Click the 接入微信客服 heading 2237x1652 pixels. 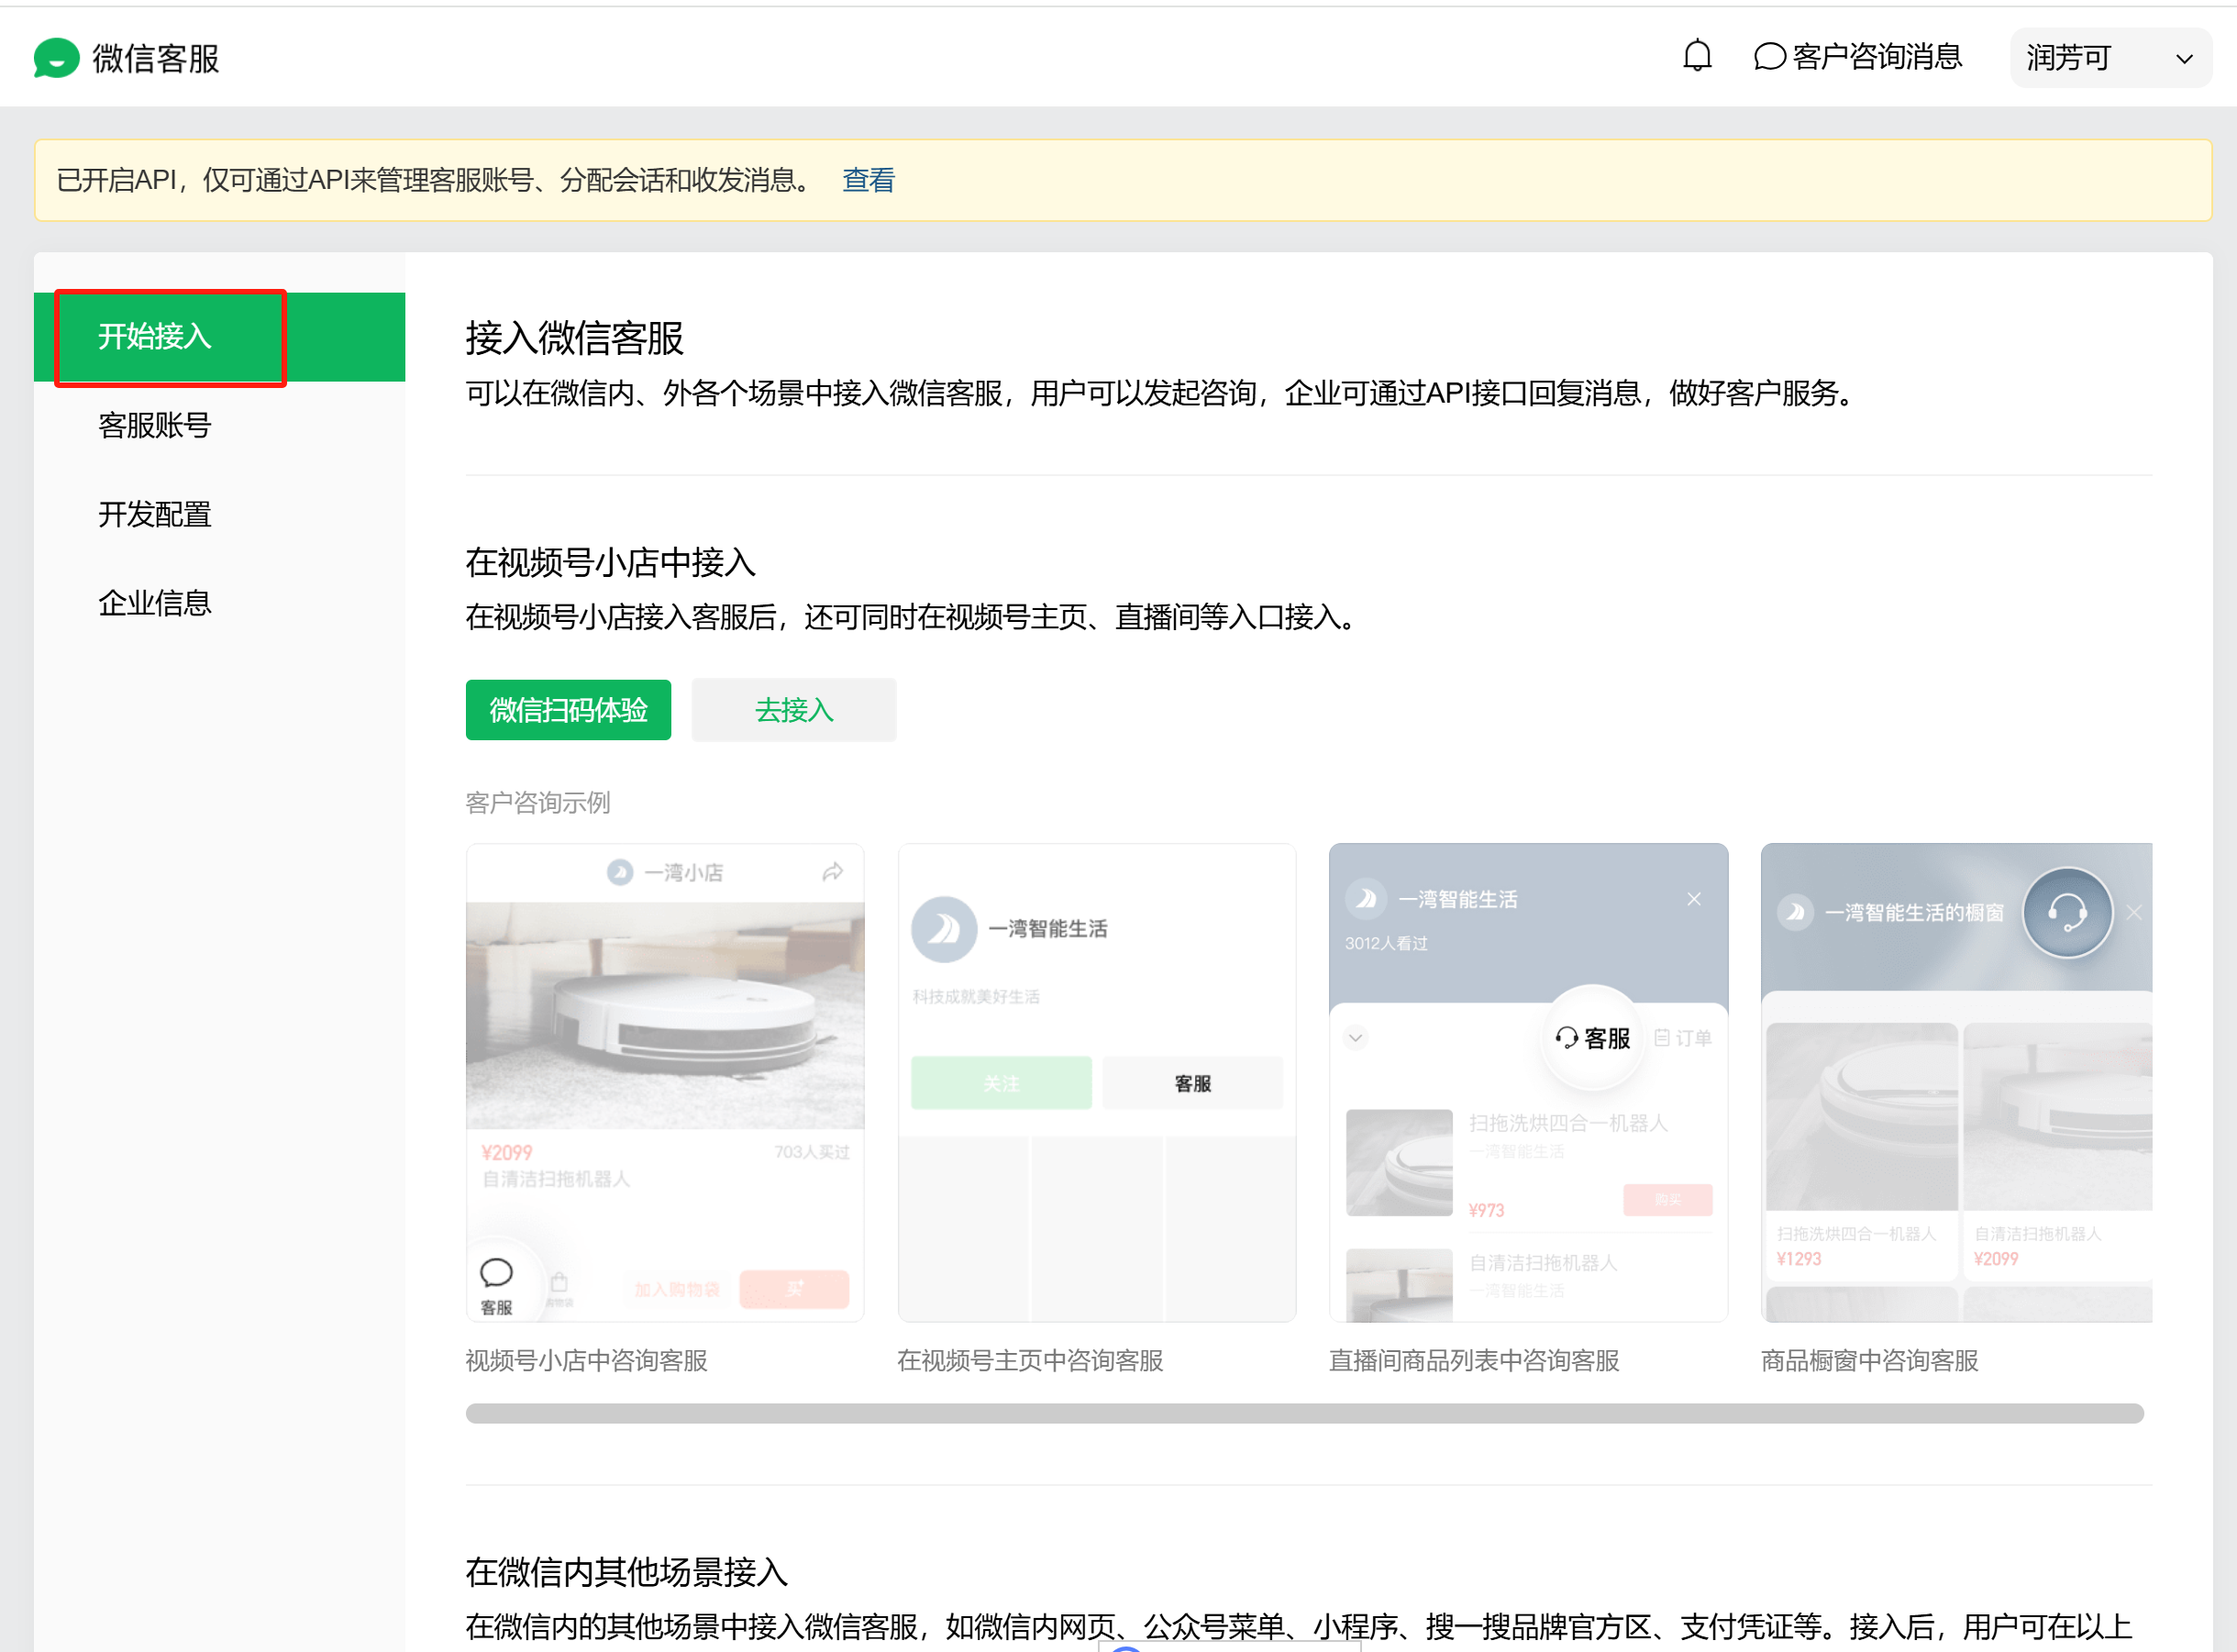(574, 338)
